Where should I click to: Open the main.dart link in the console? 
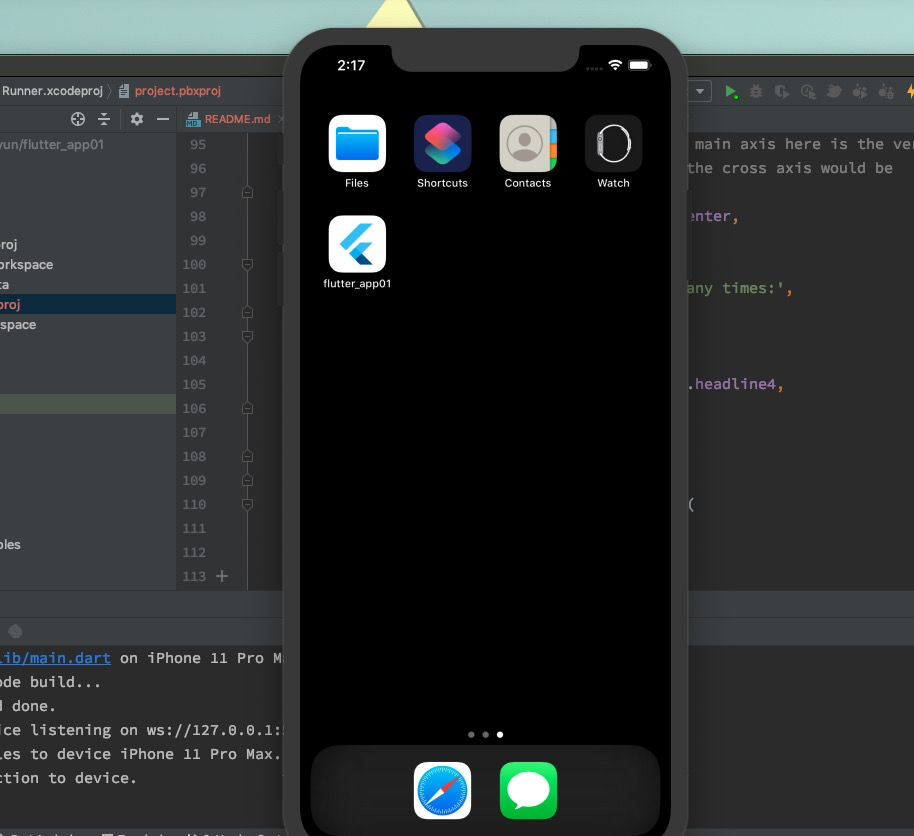[55, 658]
